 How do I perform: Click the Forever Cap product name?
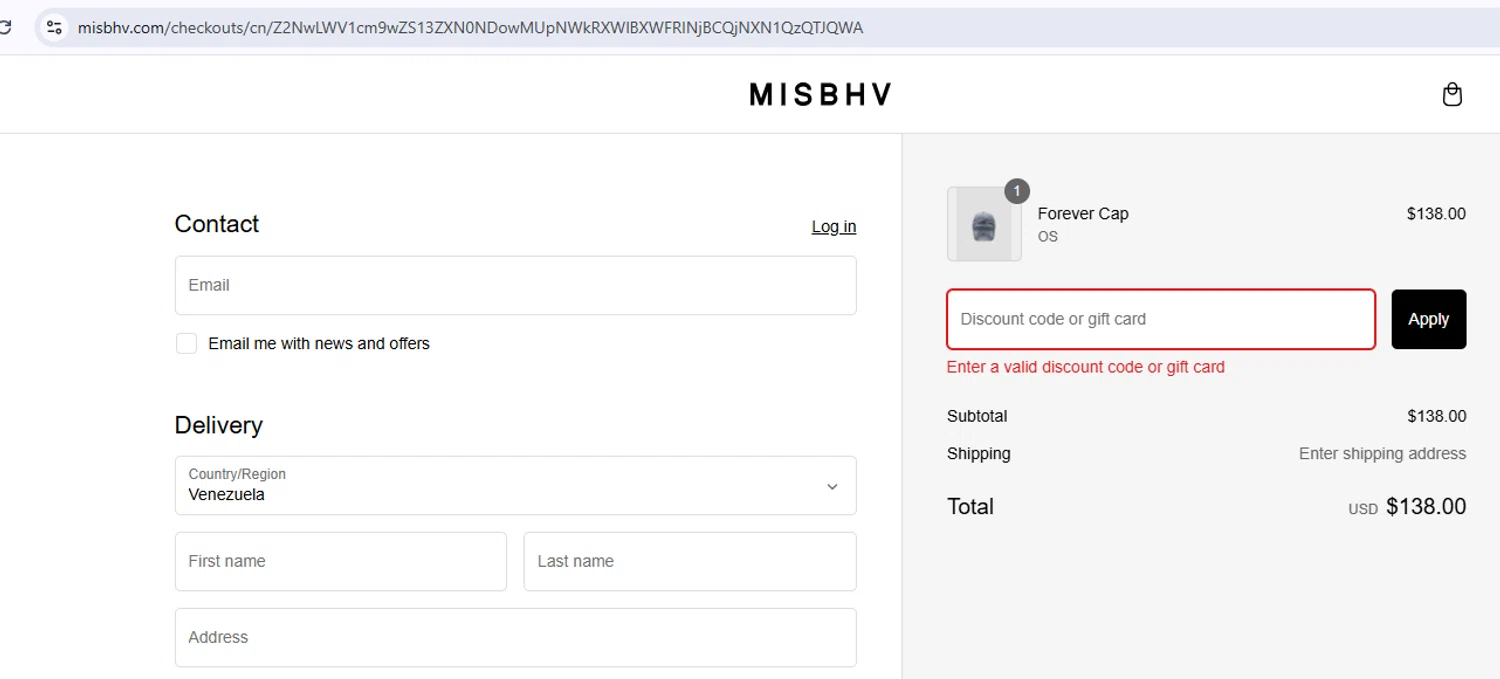coord(1083,213)
